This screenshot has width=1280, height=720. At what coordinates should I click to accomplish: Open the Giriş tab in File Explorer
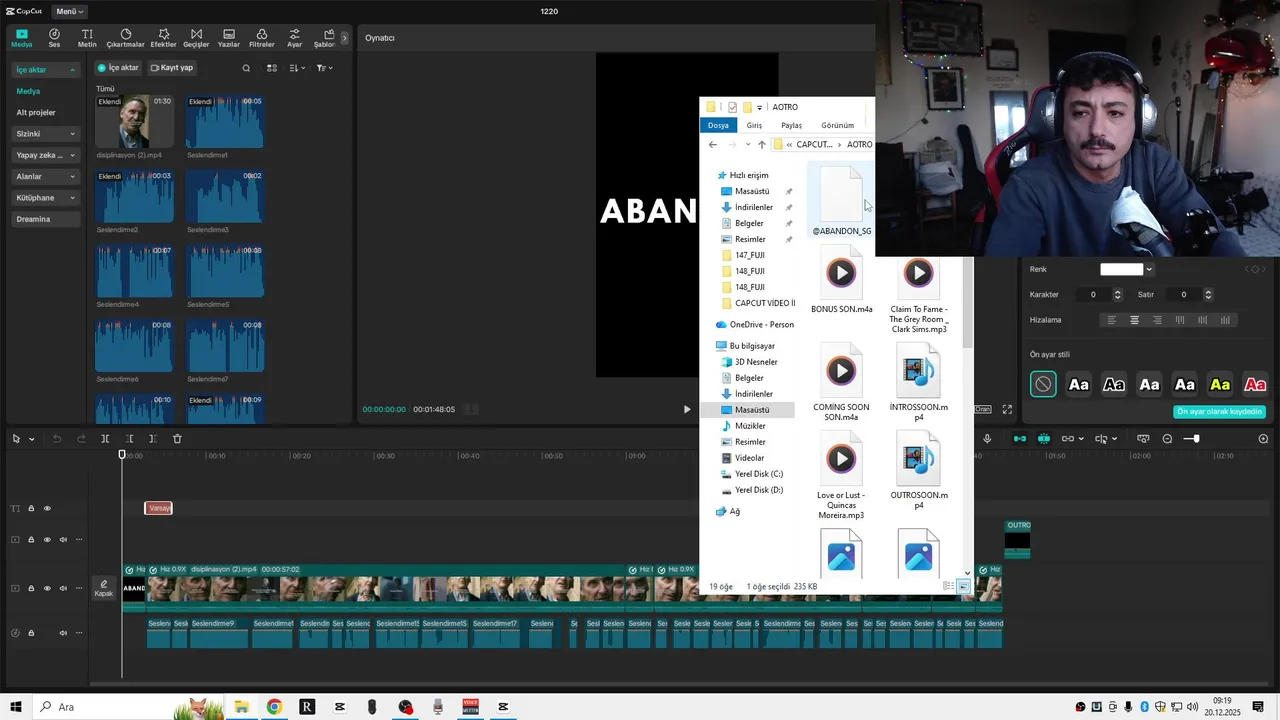pyautogui.click(x=754, y=125)
